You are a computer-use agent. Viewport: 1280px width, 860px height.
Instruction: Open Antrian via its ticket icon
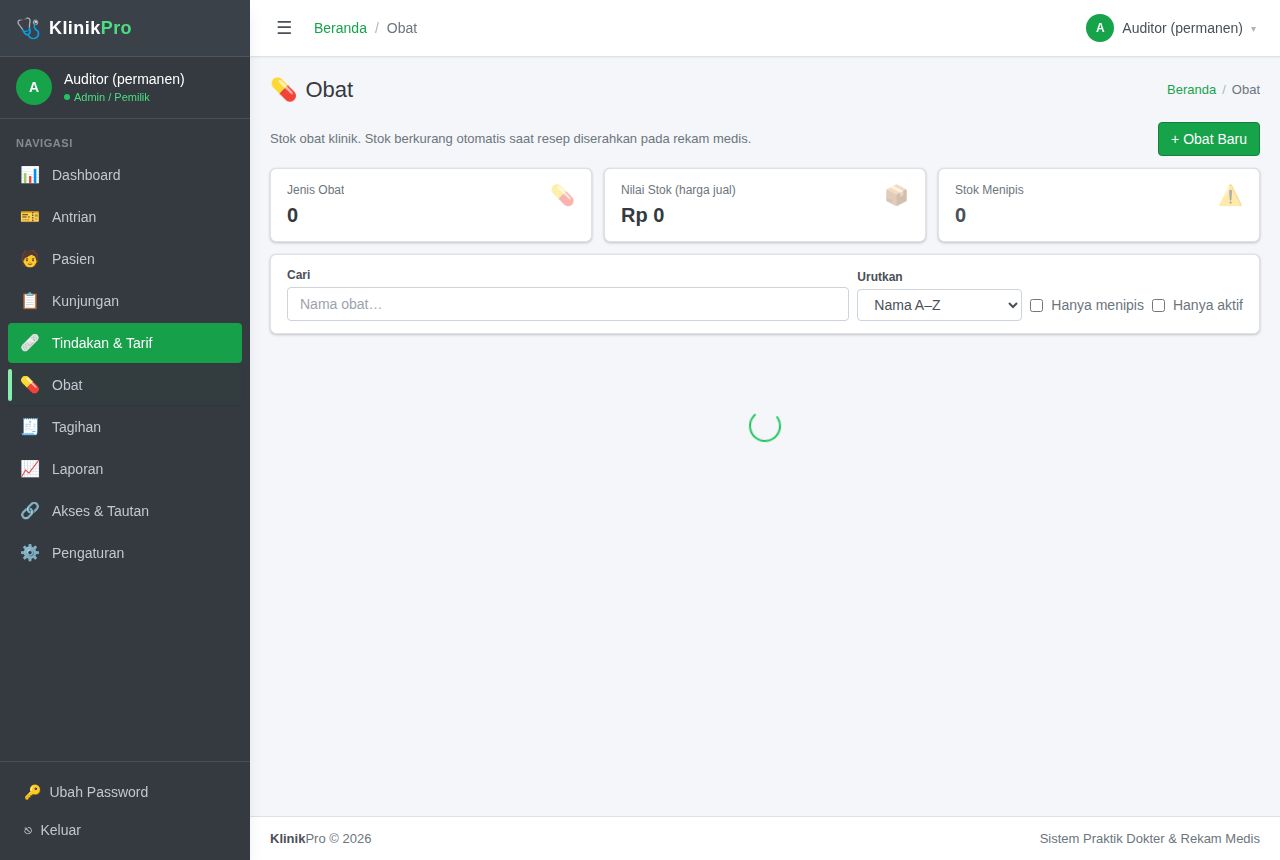click(30, 217)
